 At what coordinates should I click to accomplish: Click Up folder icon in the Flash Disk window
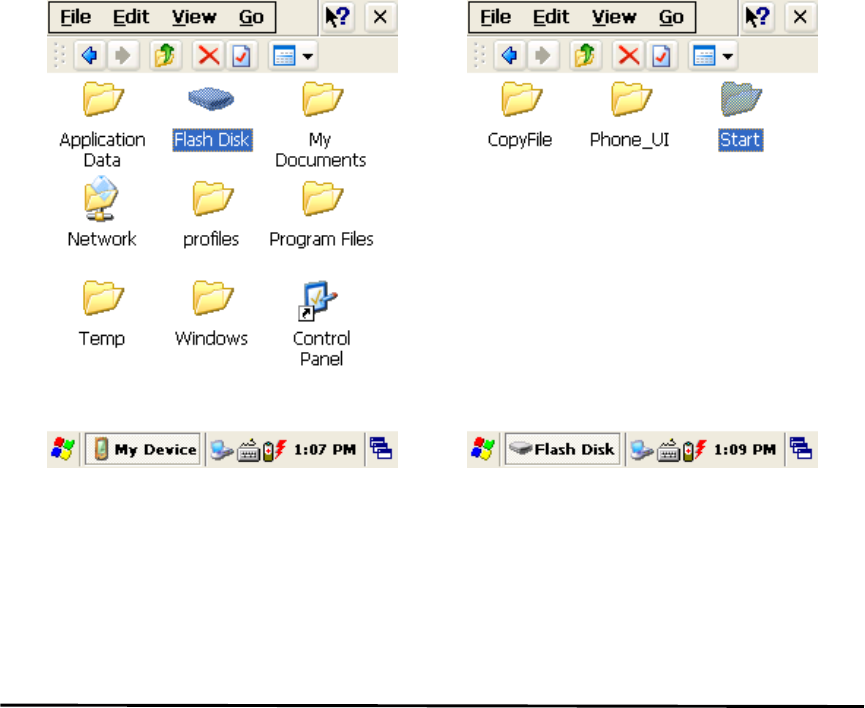[x=585, y=55]
